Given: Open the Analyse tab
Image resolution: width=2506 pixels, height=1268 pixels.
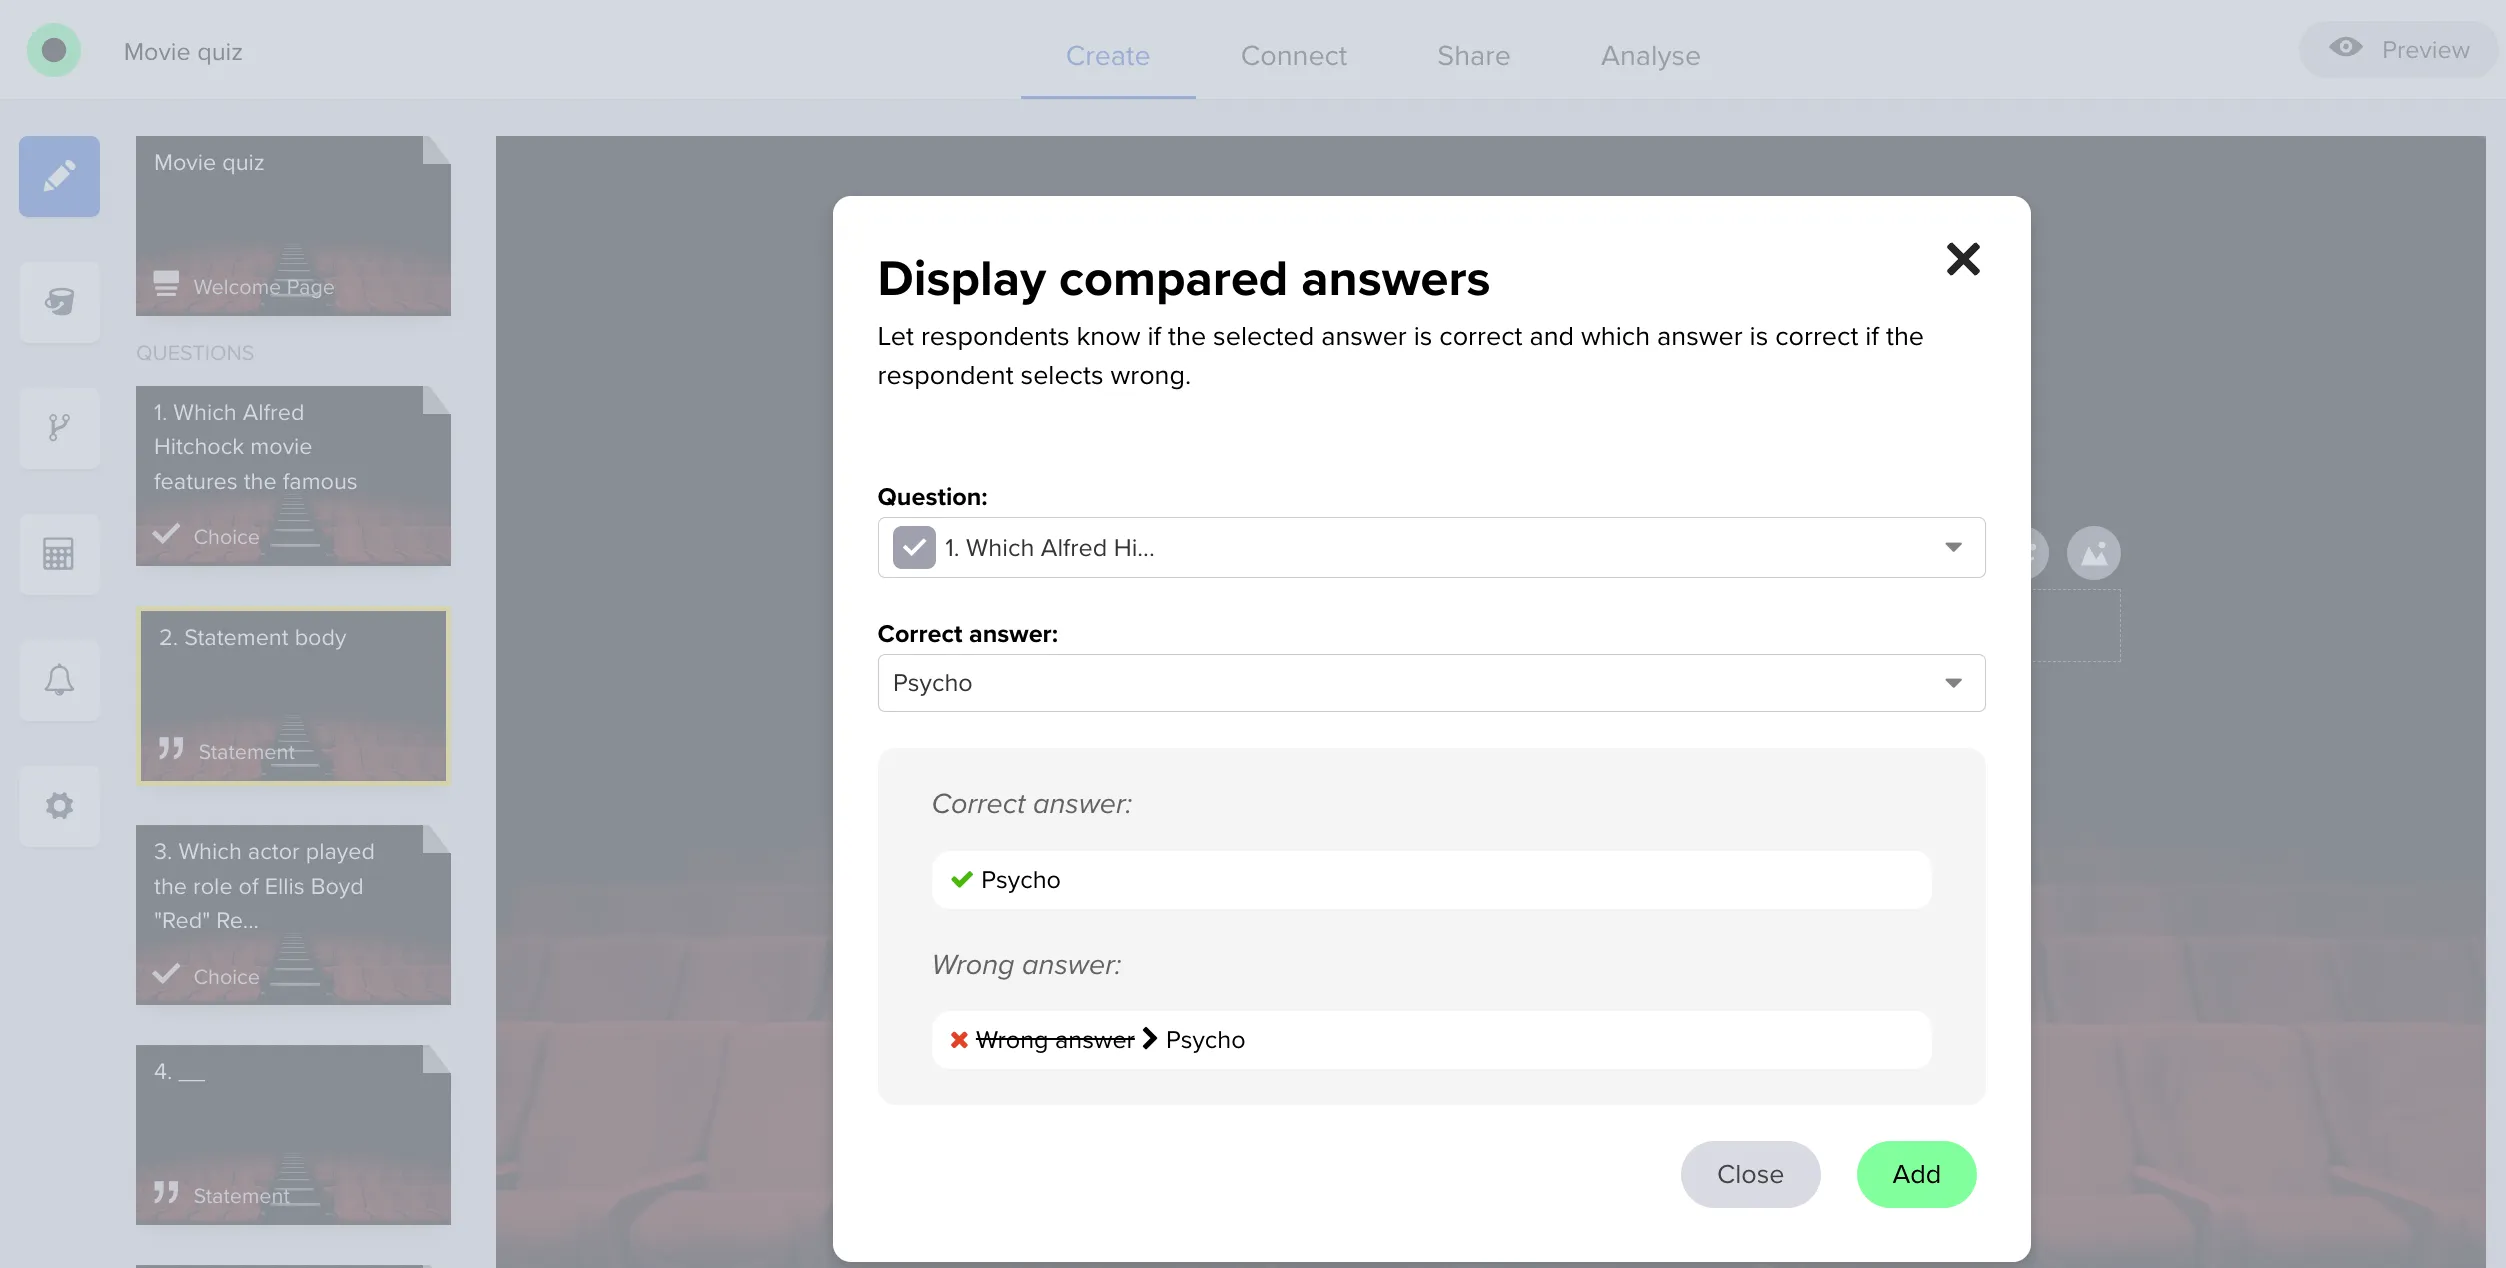Looking at the screenshot, I should click(1649, 55).
